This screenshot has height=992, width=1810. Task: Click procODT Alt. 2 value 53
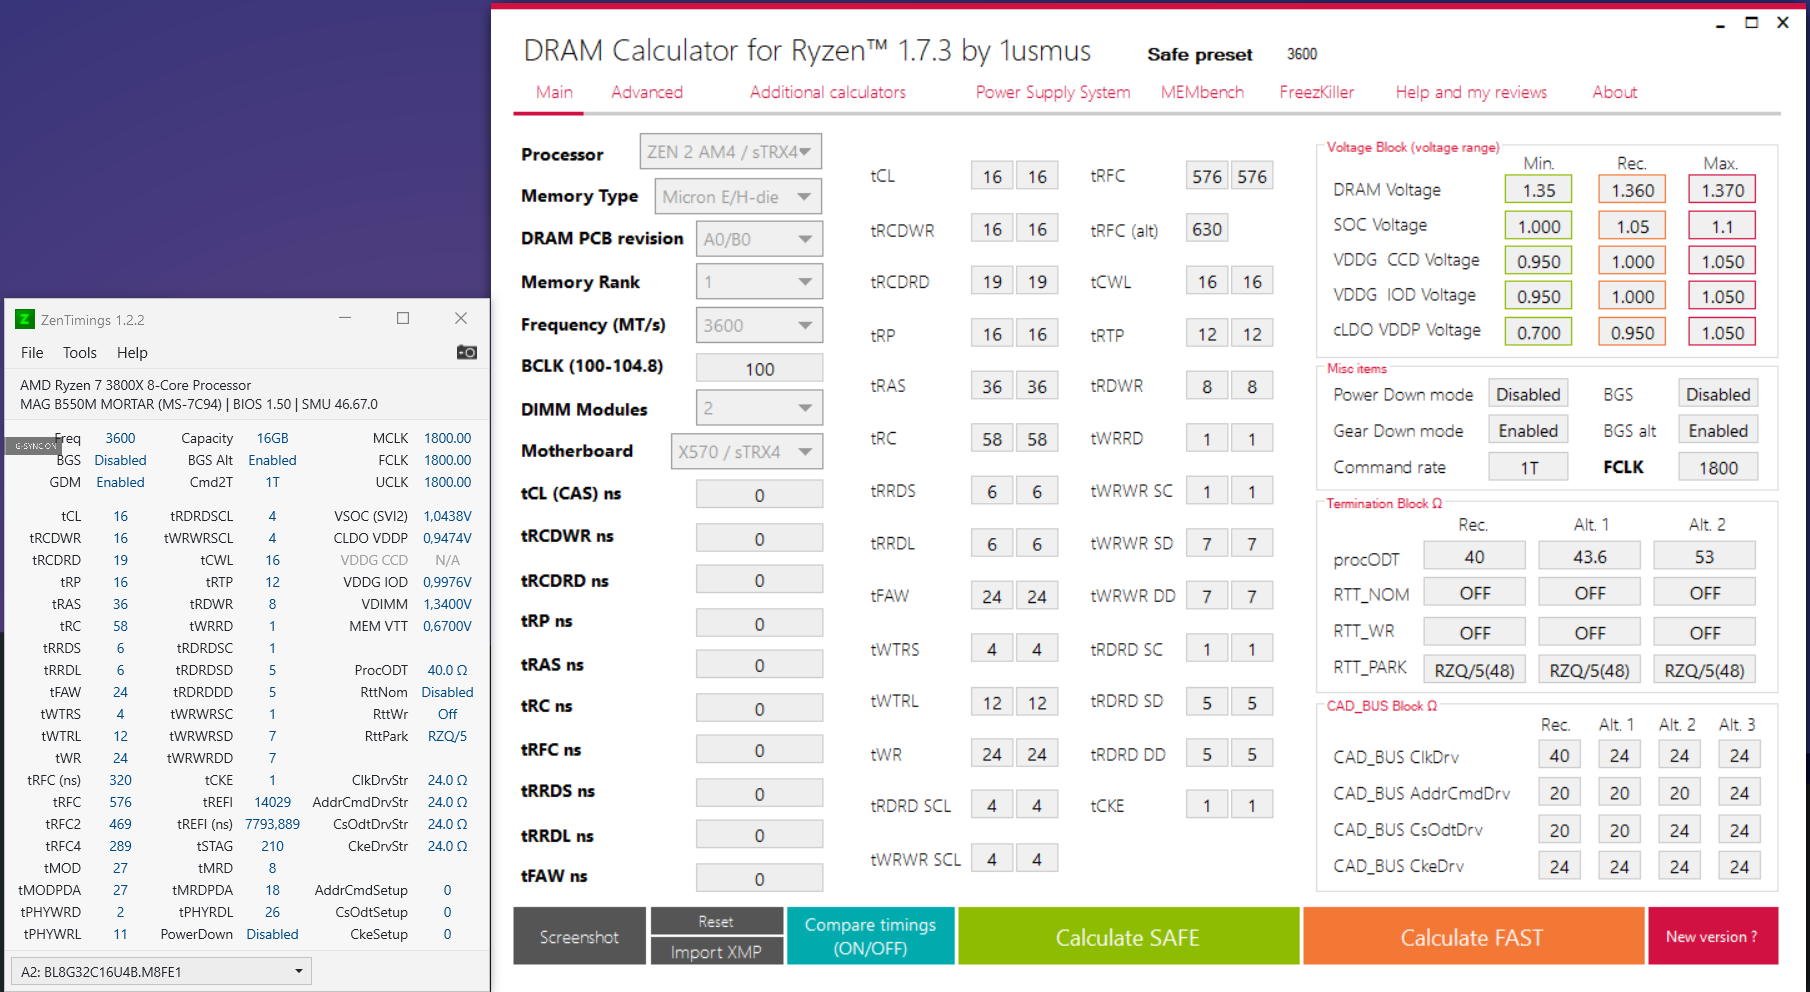1705,556
